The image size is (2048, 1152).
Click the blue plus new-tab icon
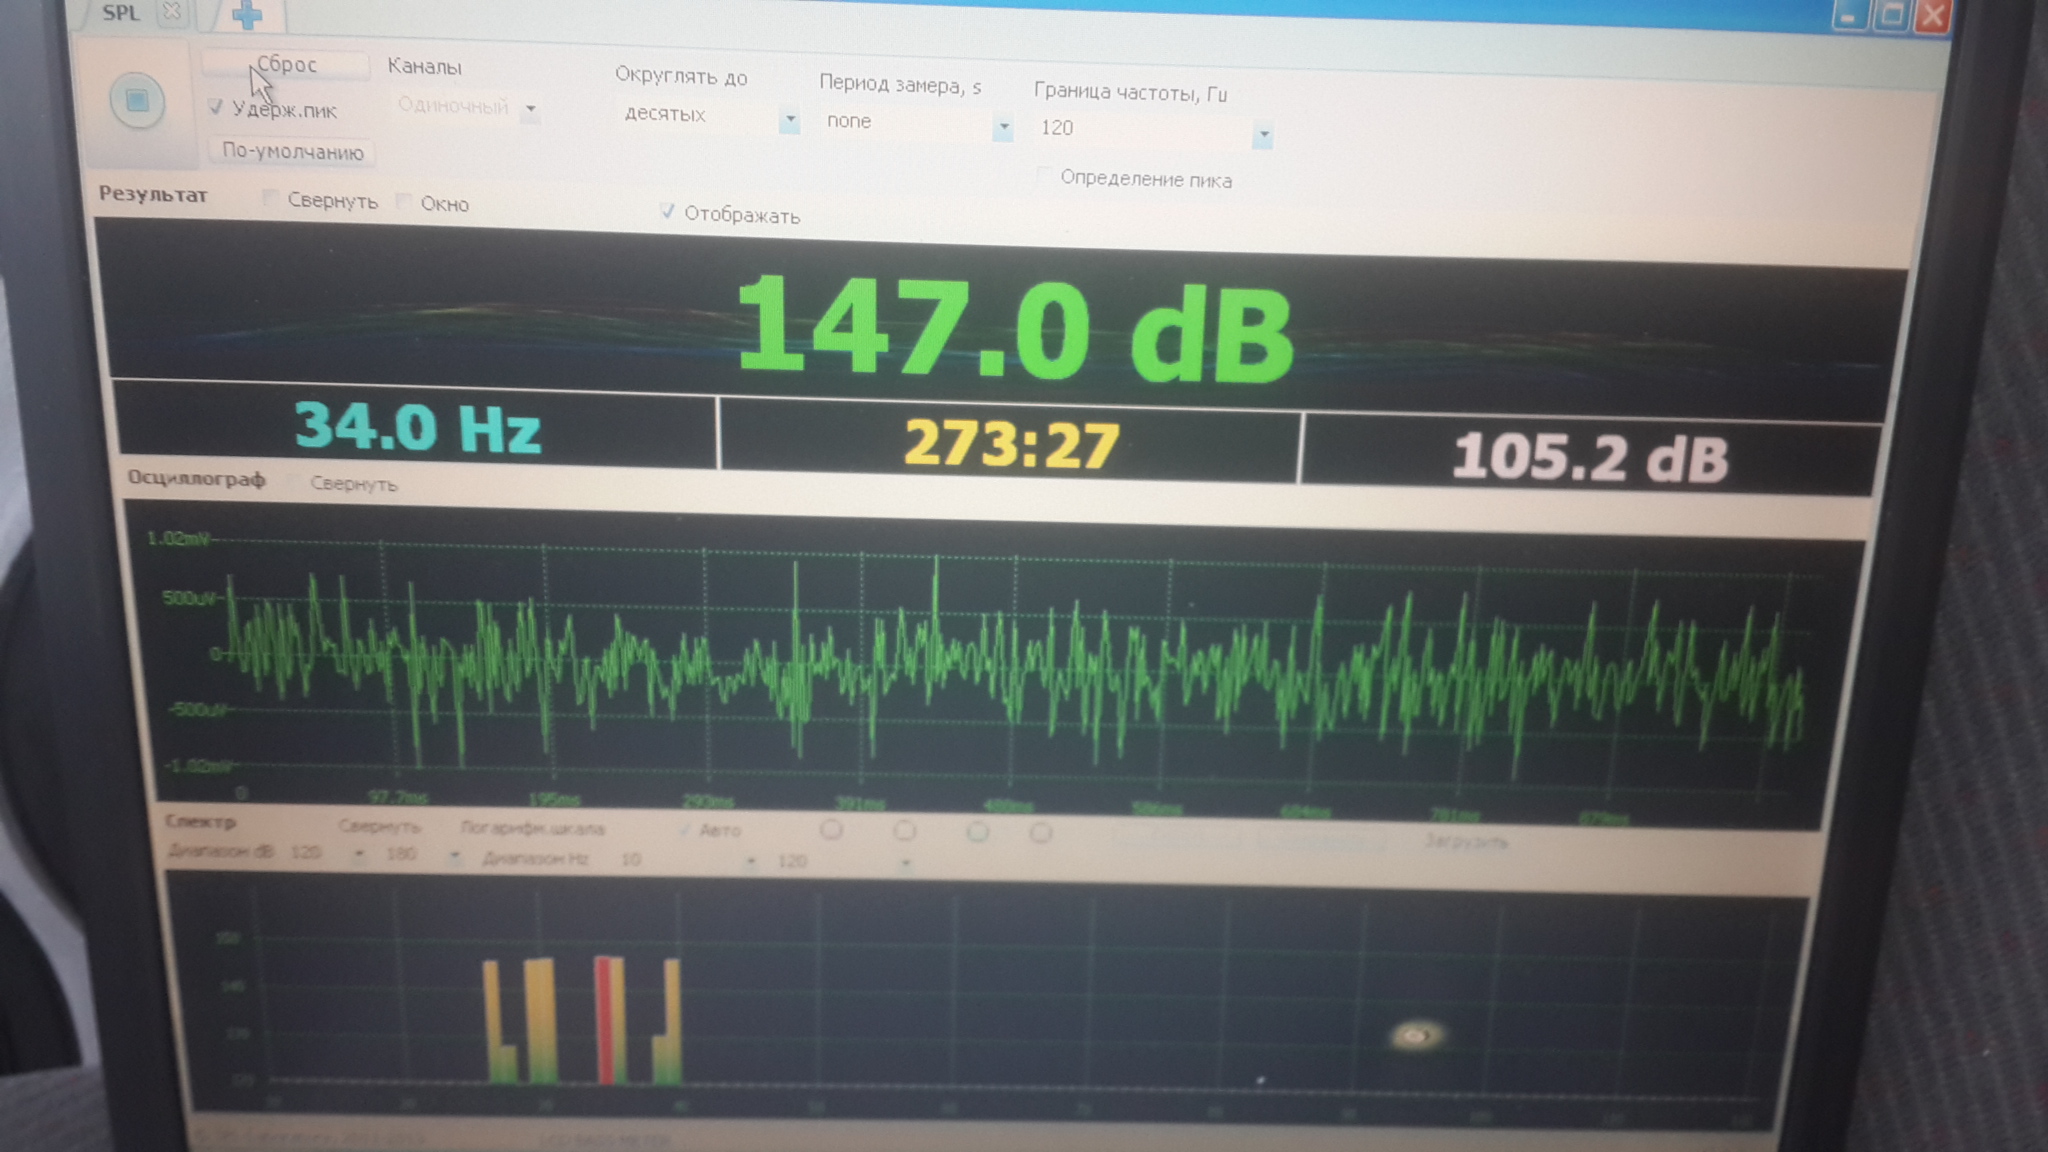pos(246,15)
